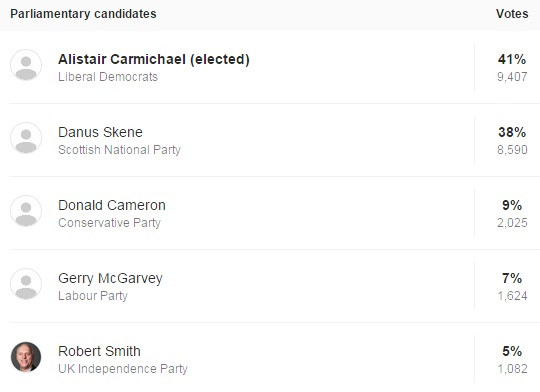Viewport: 540px width, 392px height.
Task: Select the Danus Skene candidate name
Action: coord(100,132)
